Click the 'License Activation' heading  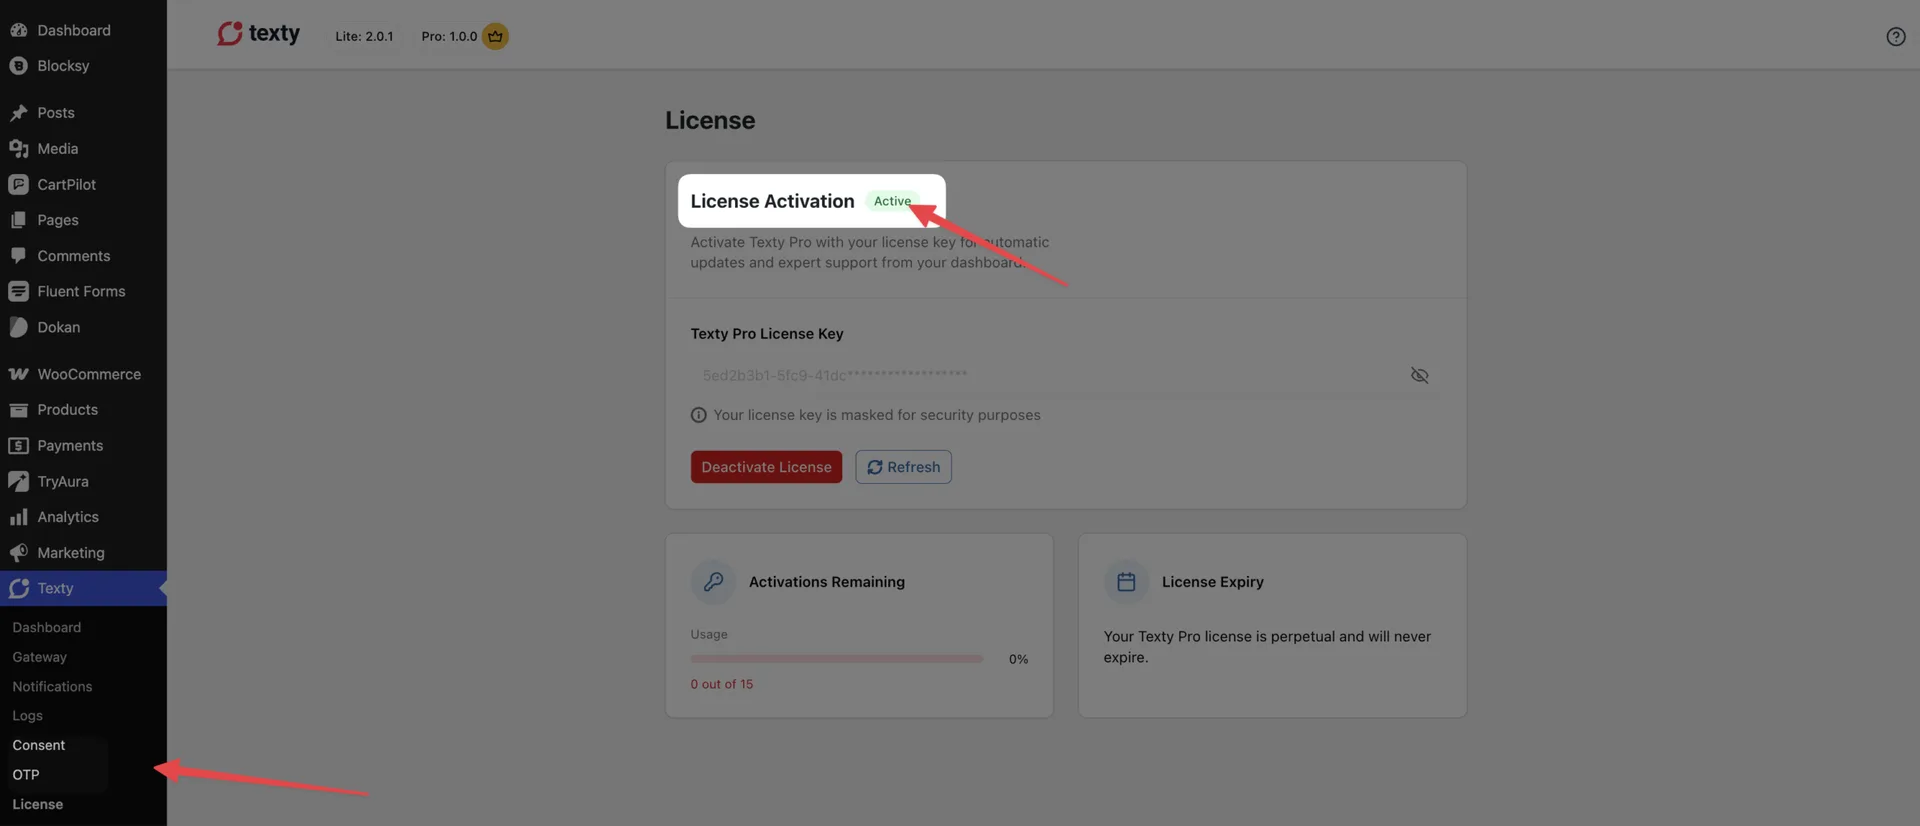[x=772, y=201]
